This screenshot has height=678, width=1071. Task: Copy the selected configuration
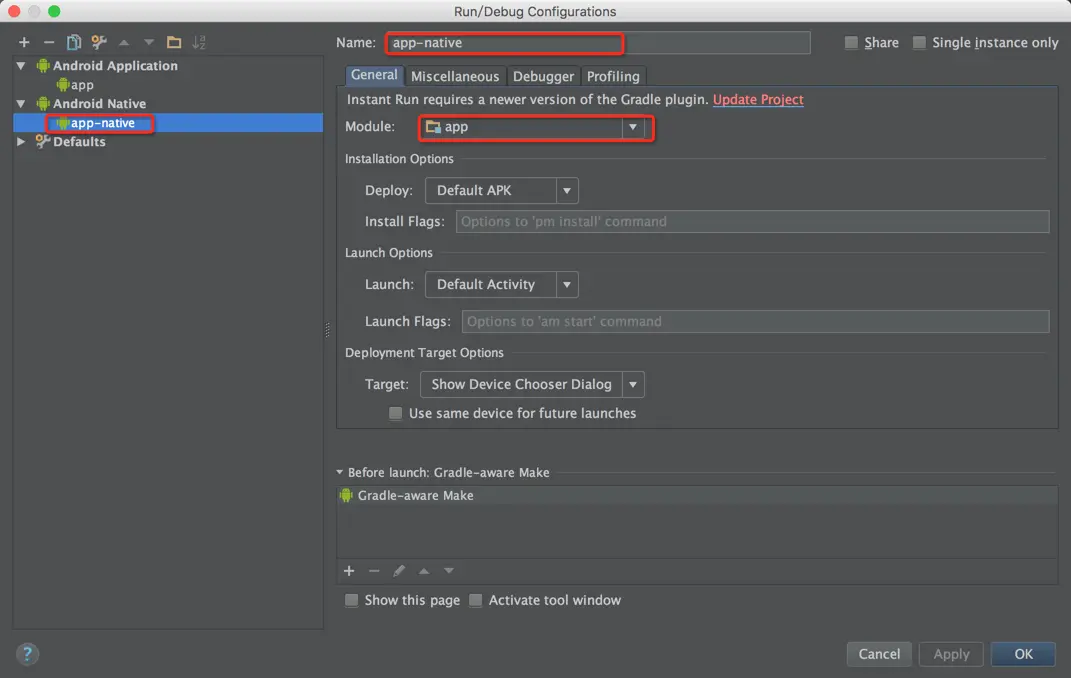click(73, 42)
